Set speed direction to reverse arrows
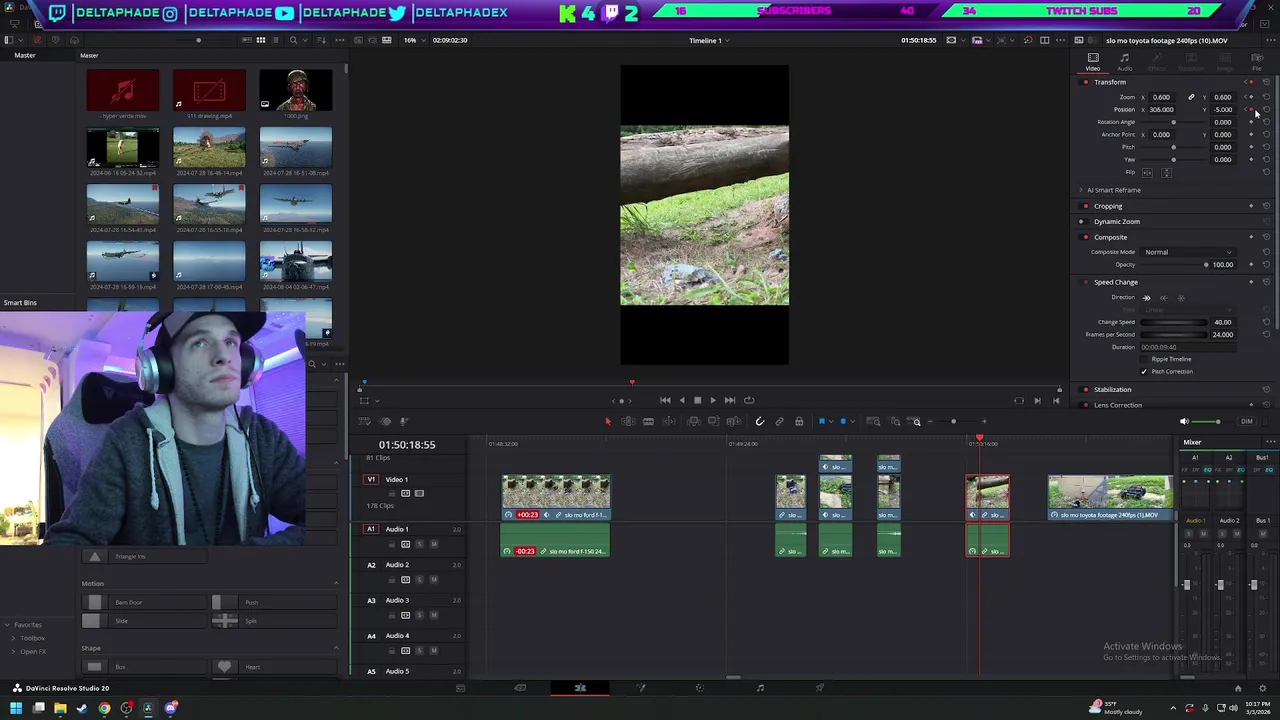 click(x=1163, y=297)
